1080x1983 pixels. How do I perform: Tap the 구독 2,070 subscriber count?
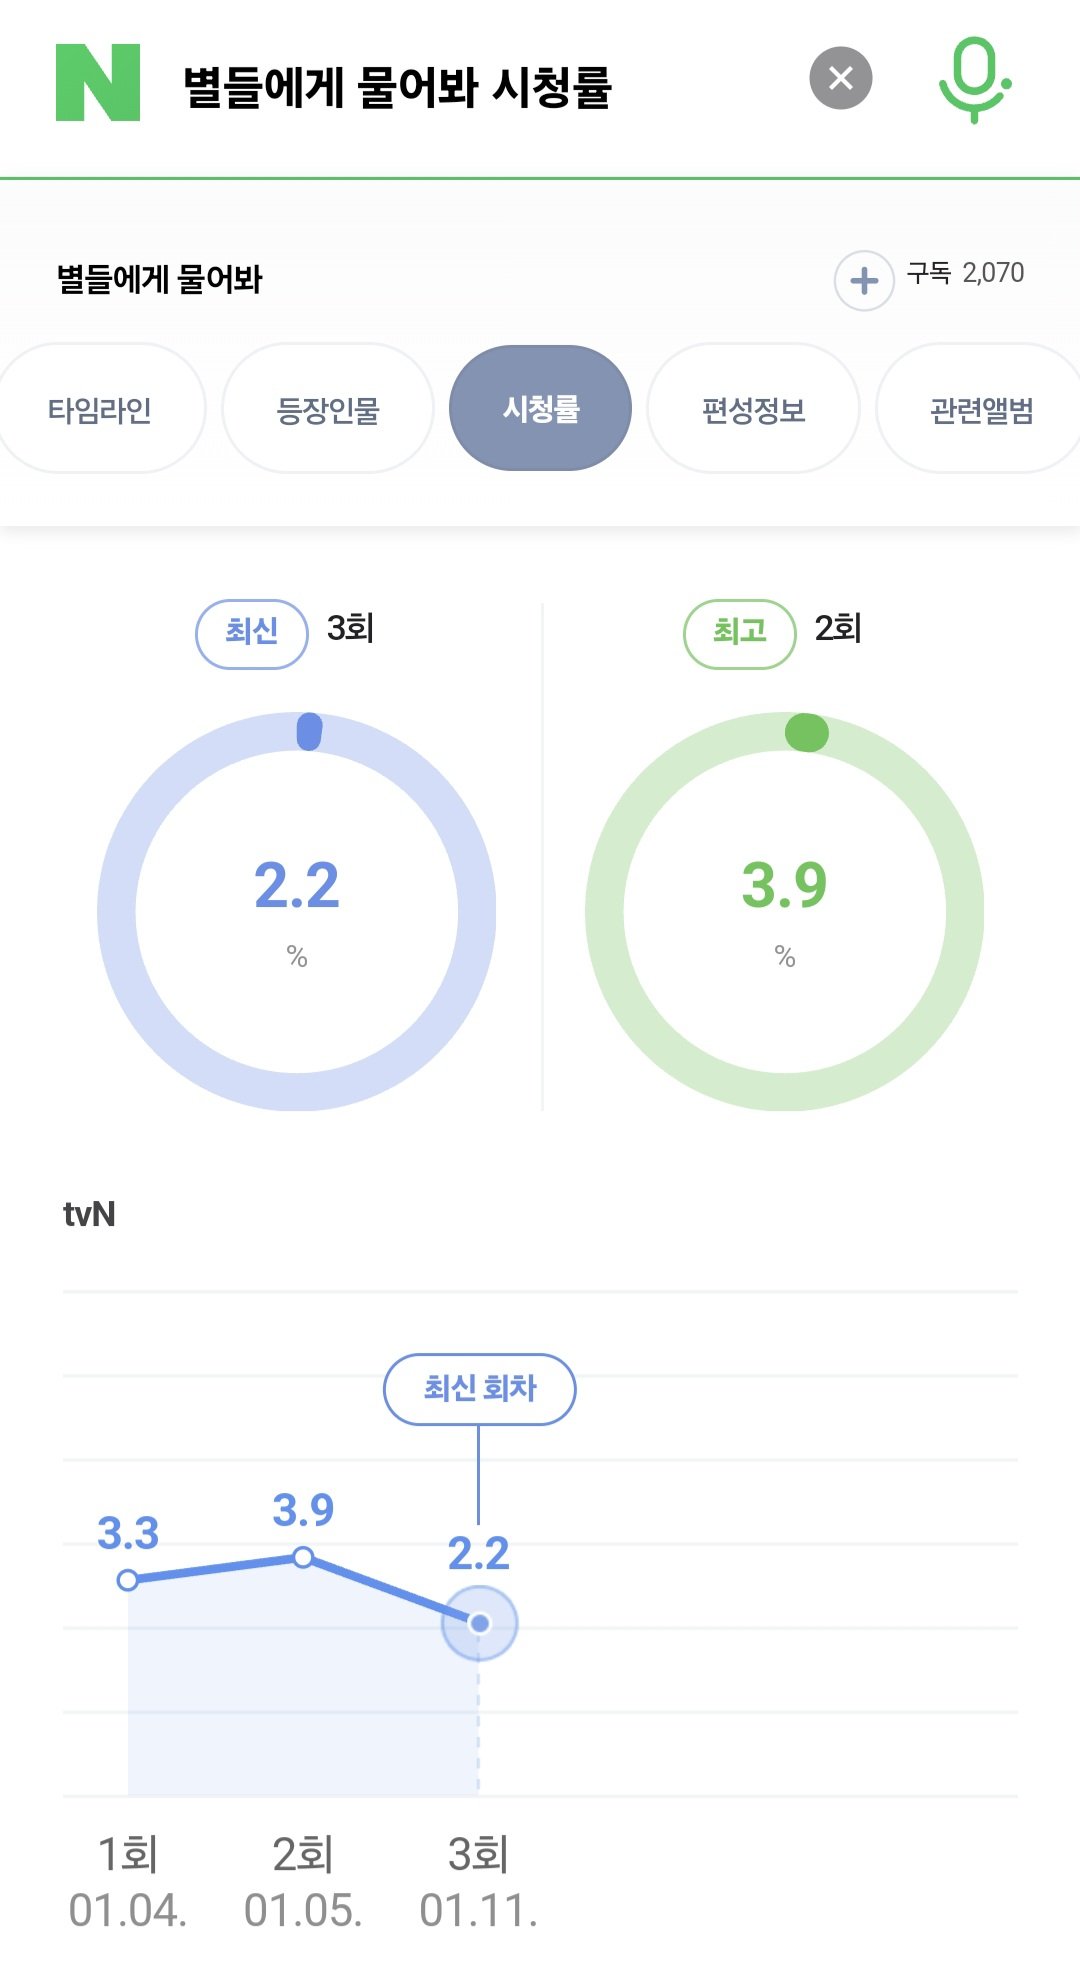click(965, 273)
